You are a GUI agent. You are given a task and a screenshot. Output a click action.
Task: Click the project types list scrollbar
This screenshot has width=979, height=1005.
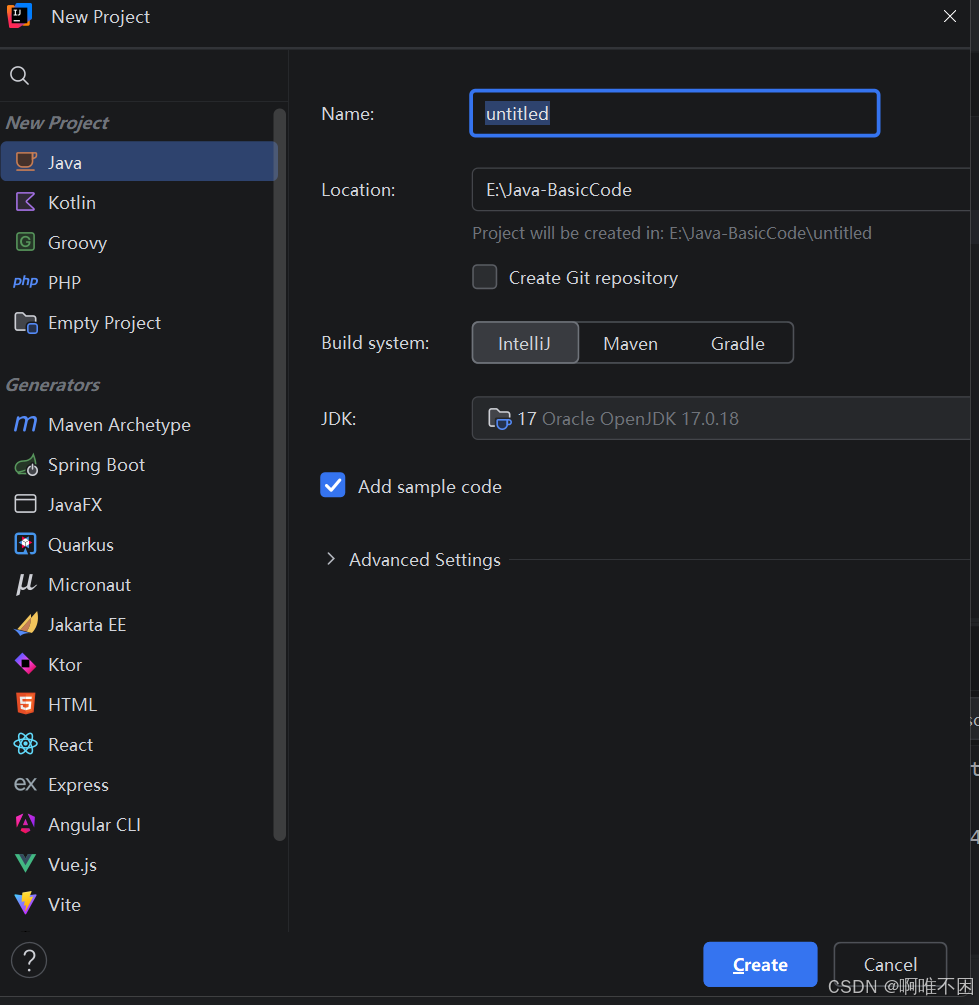coord(280,474)
